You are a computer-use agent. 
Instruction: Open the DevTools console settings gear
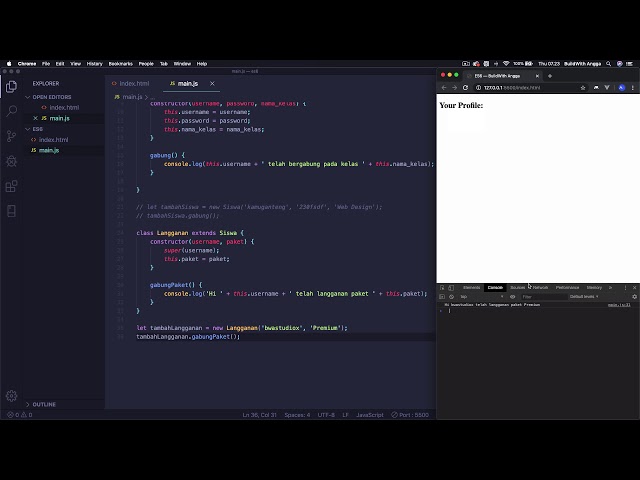point(634,297)
